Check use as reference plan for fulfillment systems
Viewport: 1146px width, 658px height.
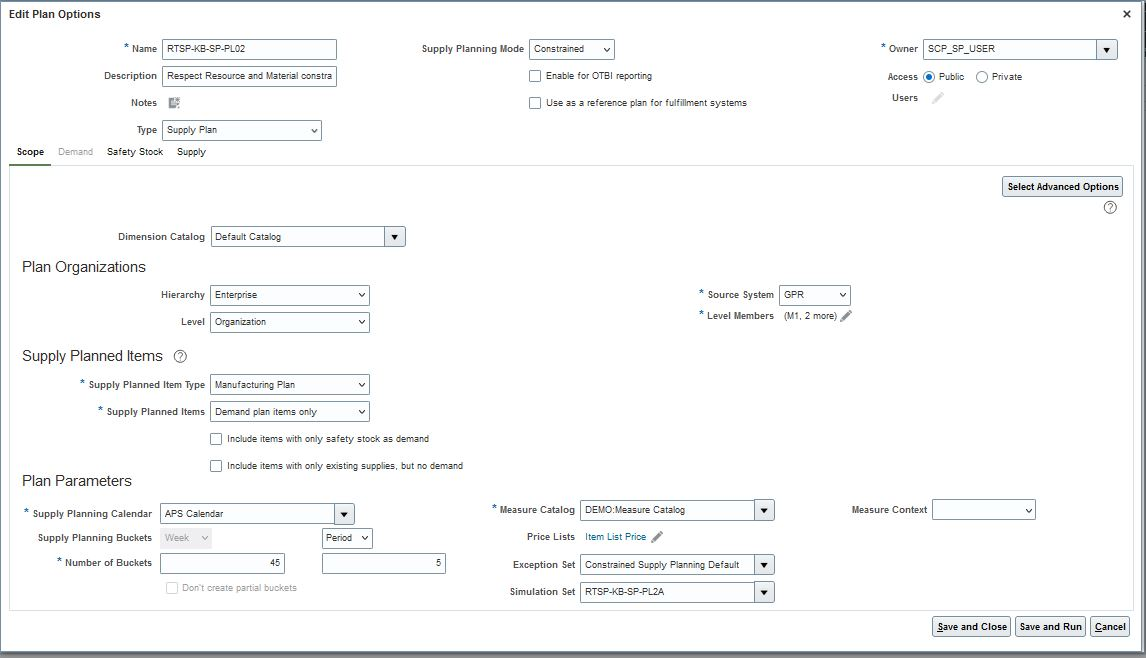(x=535, y=103)
